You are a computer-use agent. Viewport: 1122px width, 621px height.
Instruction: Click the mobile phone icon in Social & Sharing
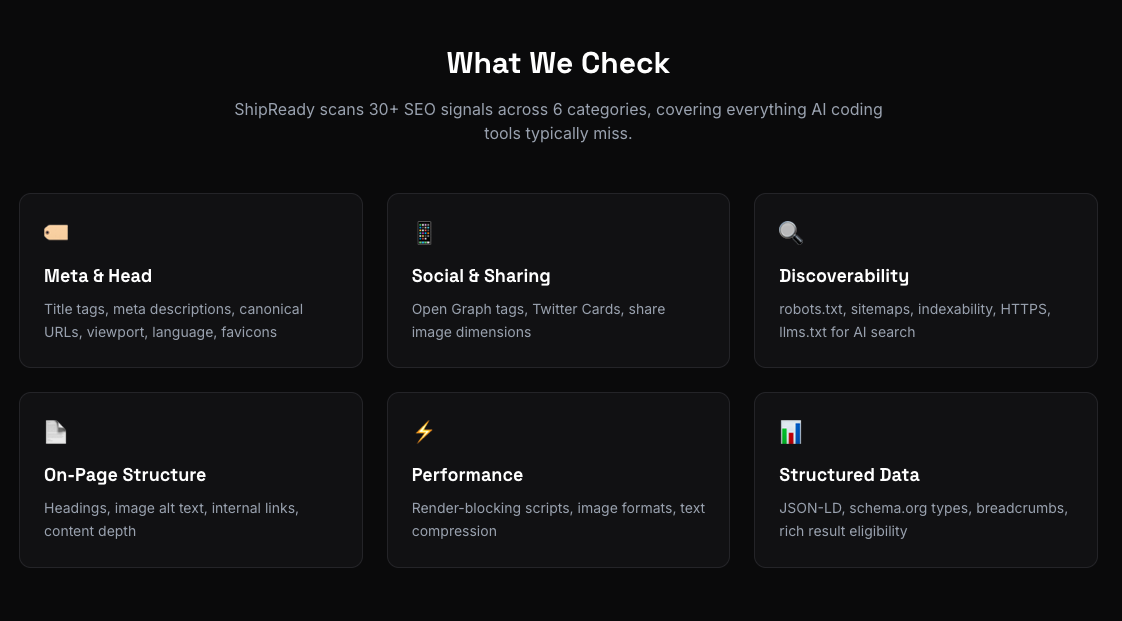click(424, 233)
